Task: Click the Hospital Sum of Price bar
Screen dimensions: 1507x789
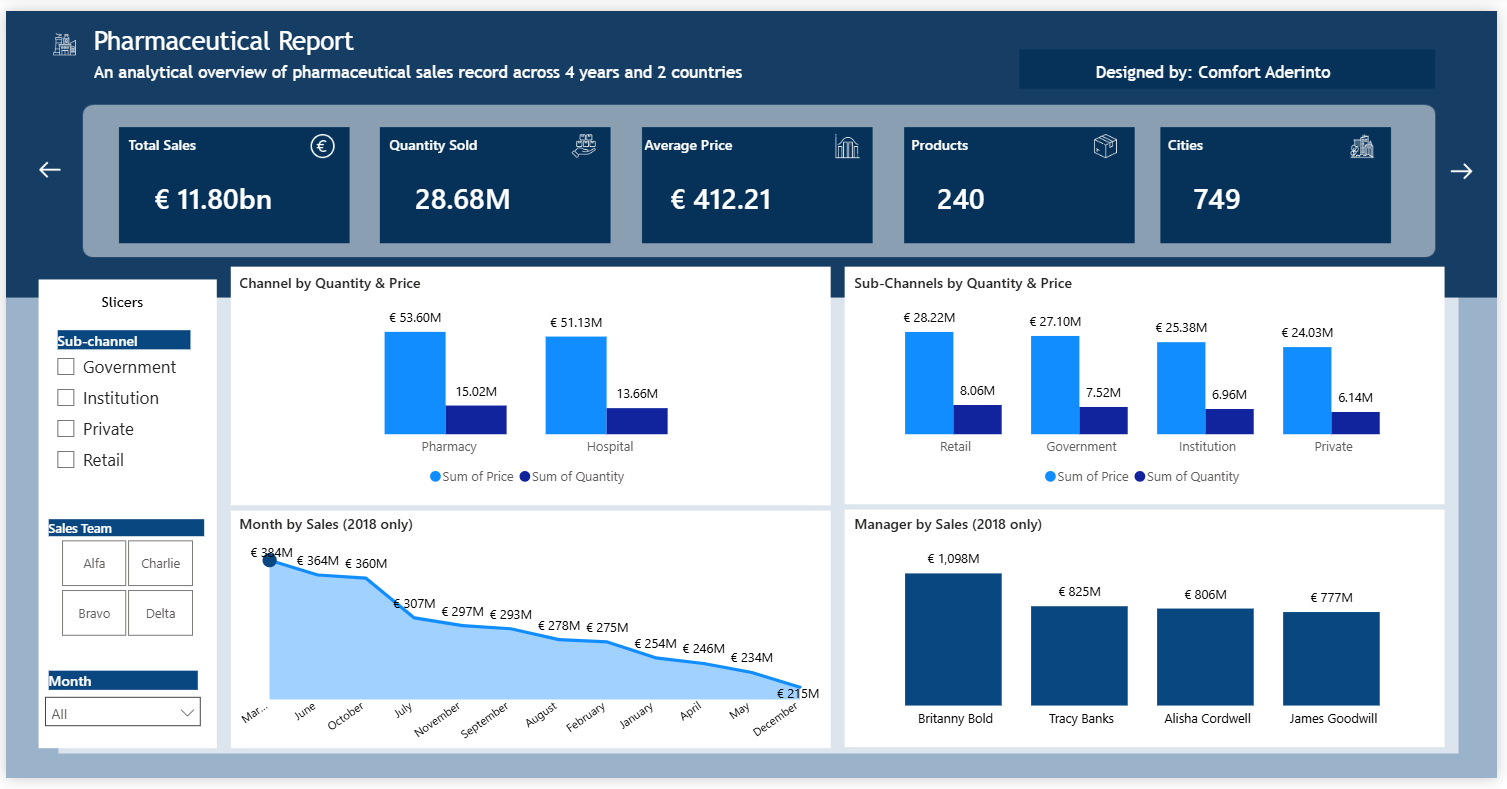Action: (576, 385)
